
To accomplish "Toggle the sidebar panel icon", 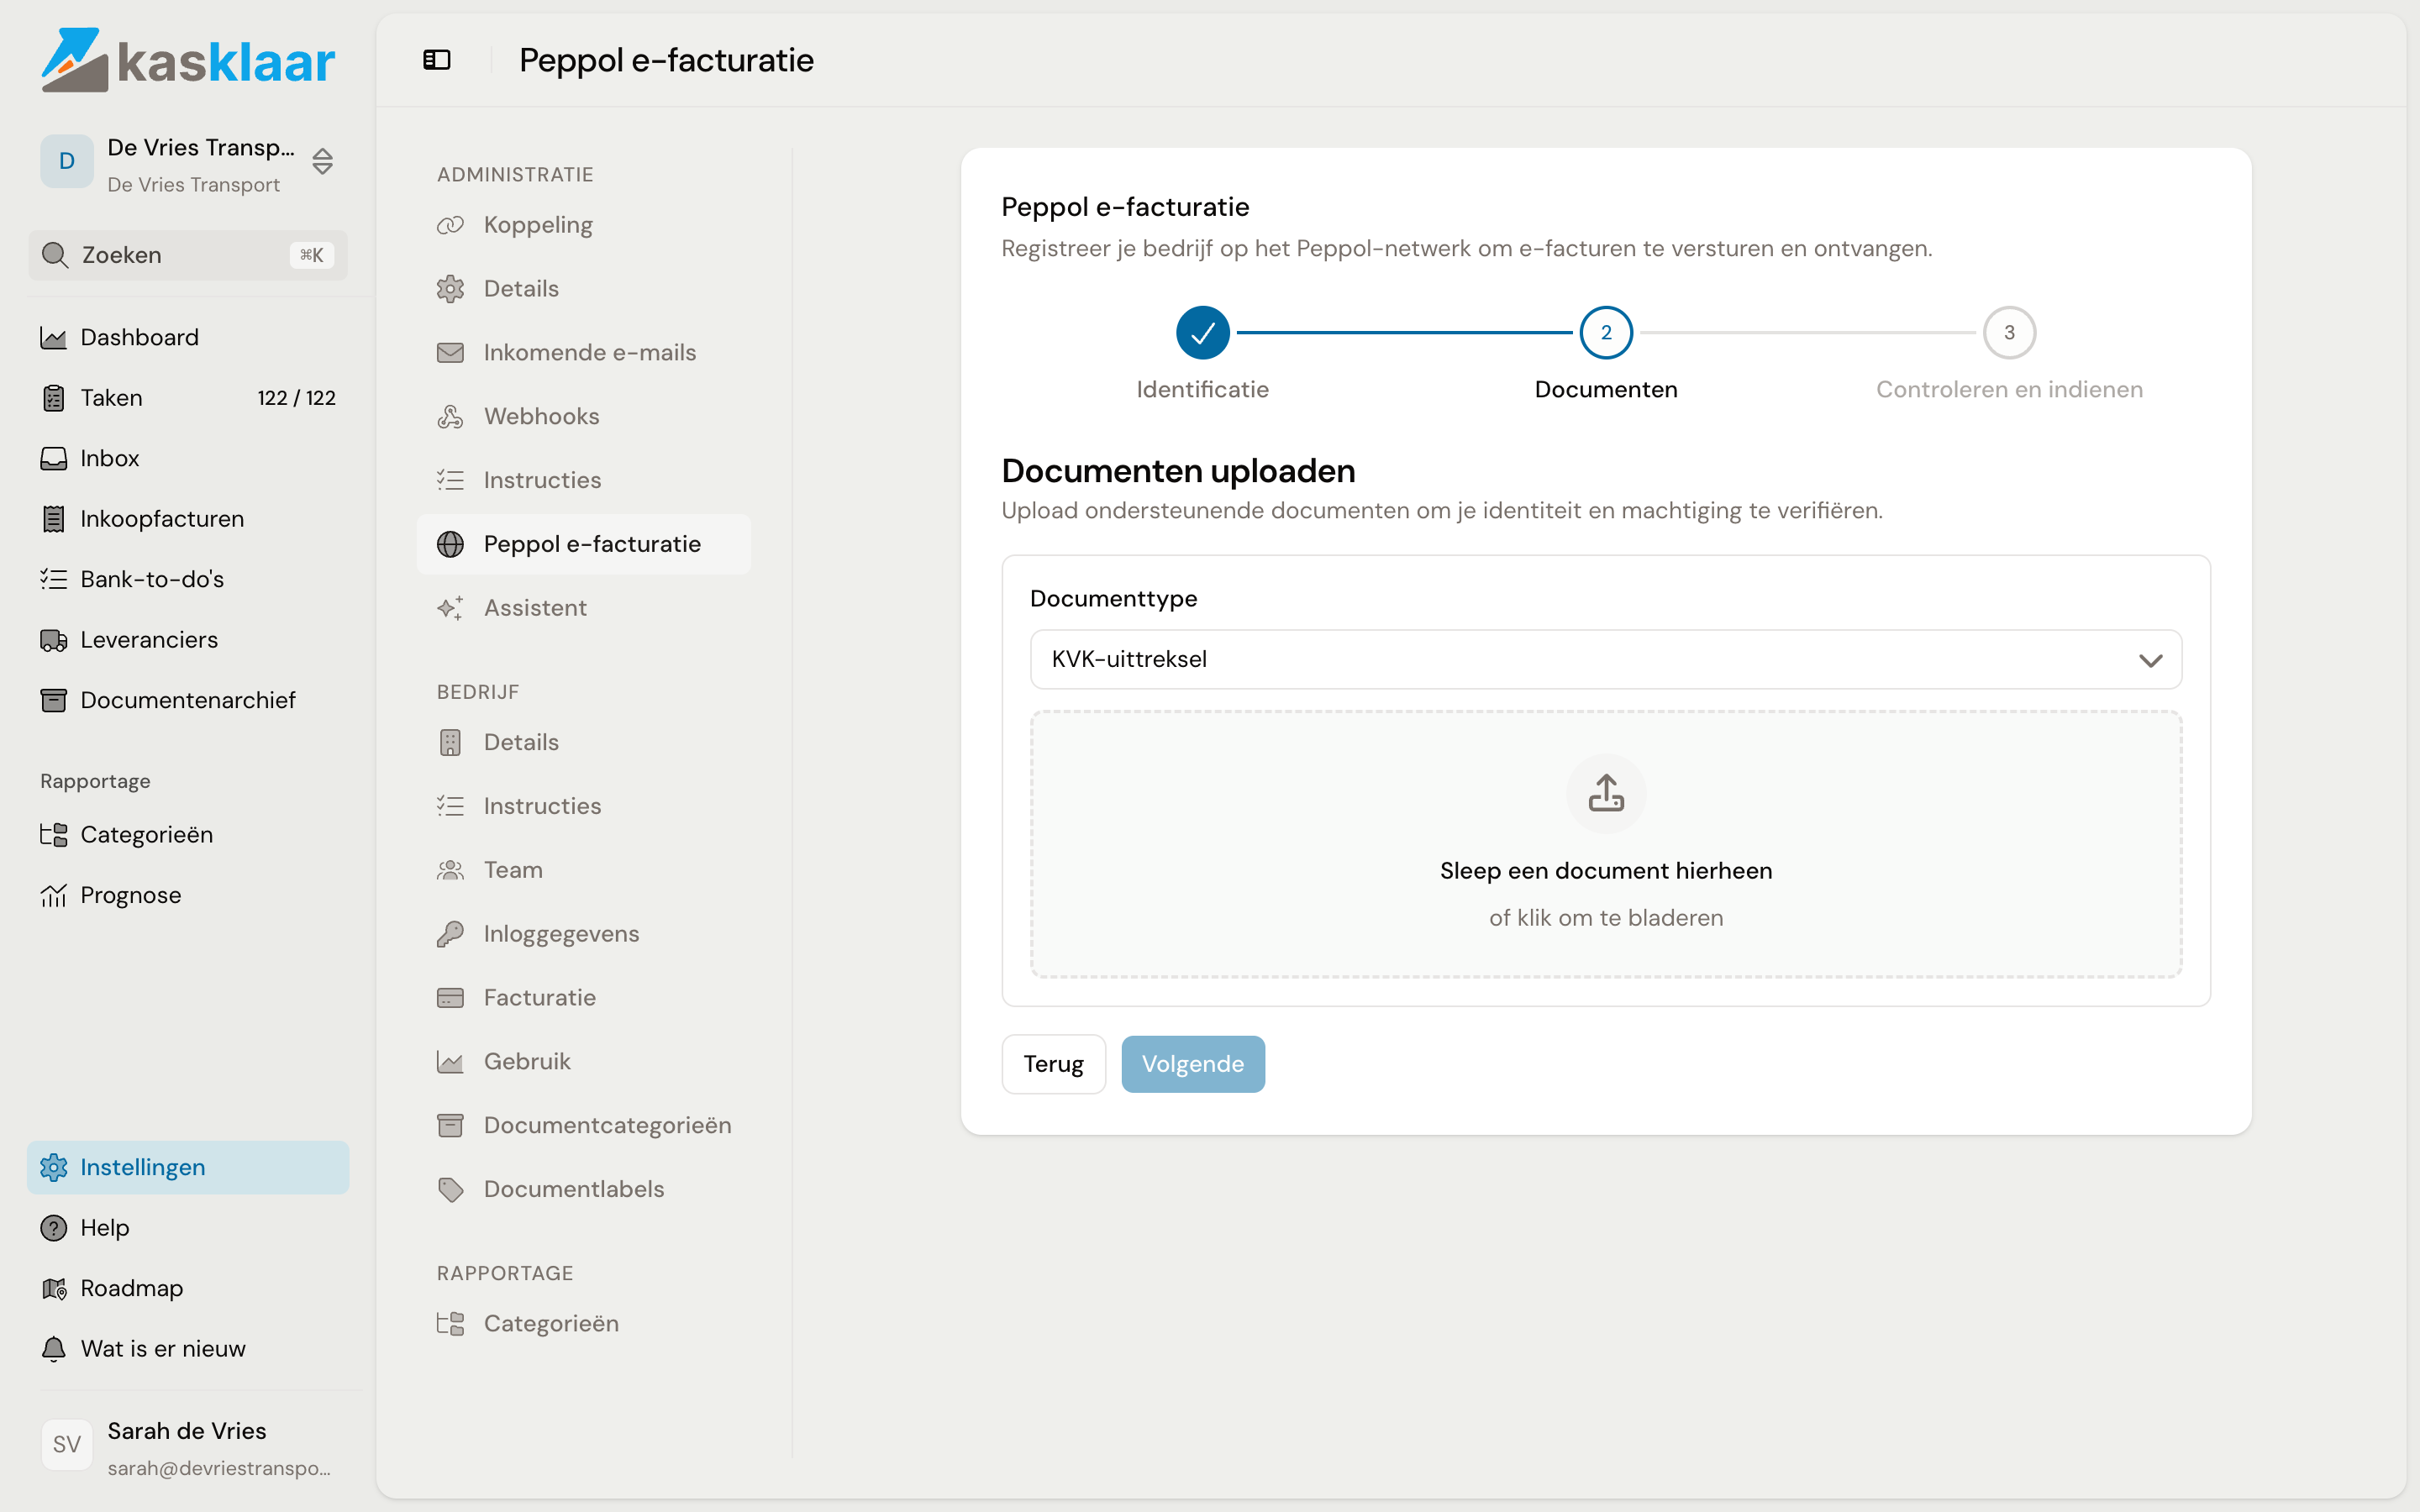I will (437, 60).
